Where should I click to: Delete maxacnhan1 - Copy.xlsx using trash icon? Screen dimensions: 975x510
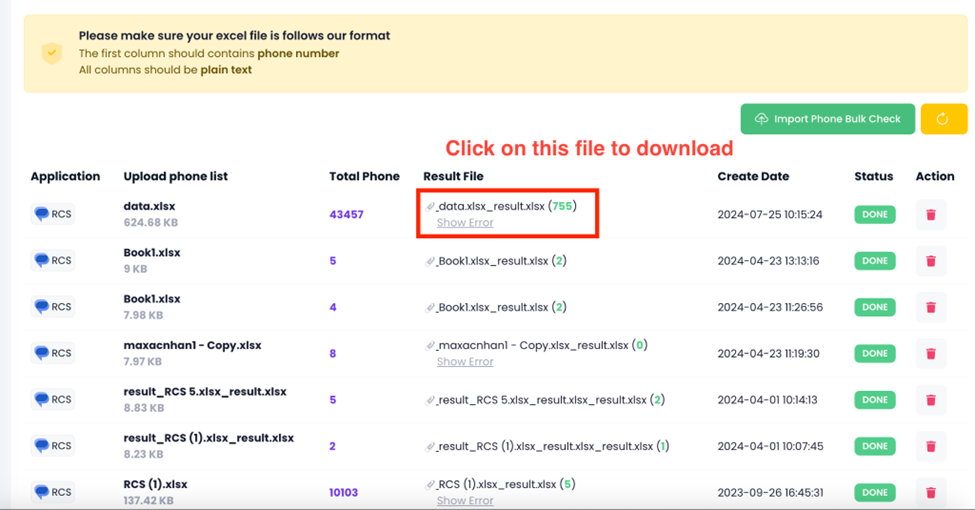[x=931, y=353]
